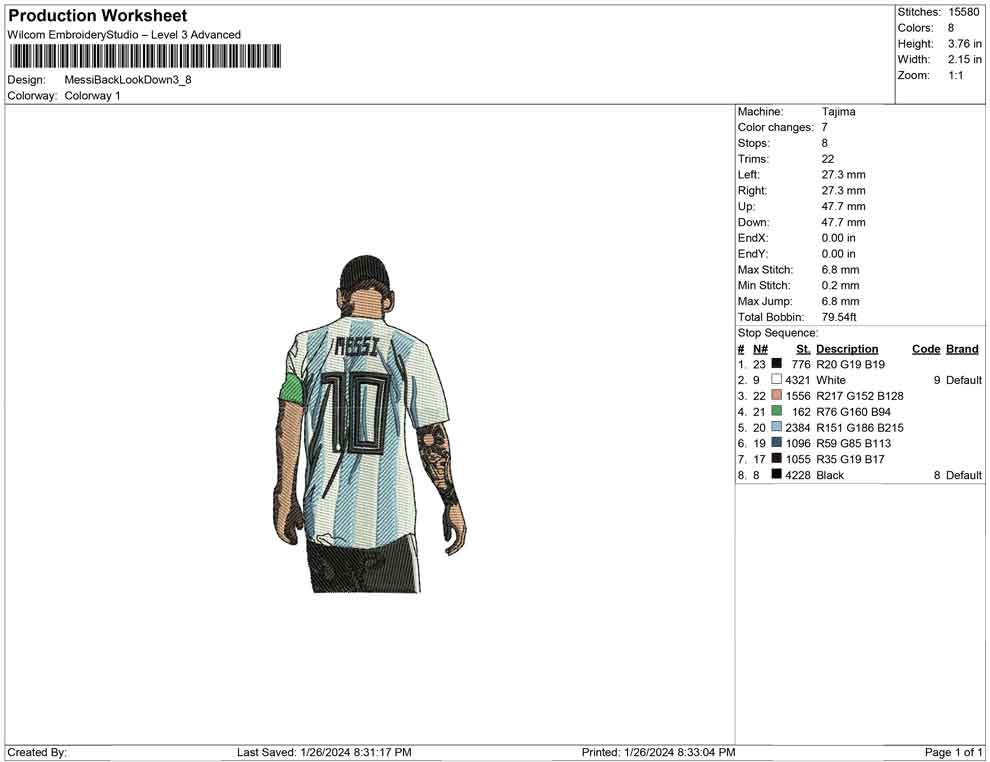Click the 'Code' column header
This screenshot has width=990, height=762.
click(x=926, y=349)
